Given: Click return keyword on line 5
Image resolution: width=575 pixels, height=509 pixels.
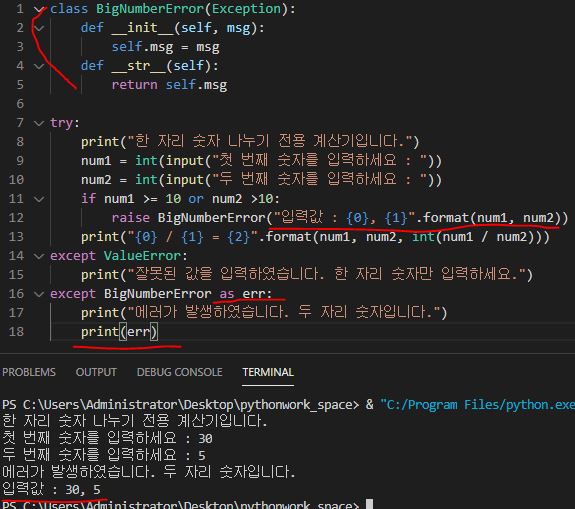Looking at the screenshot, I should (135, 85).
